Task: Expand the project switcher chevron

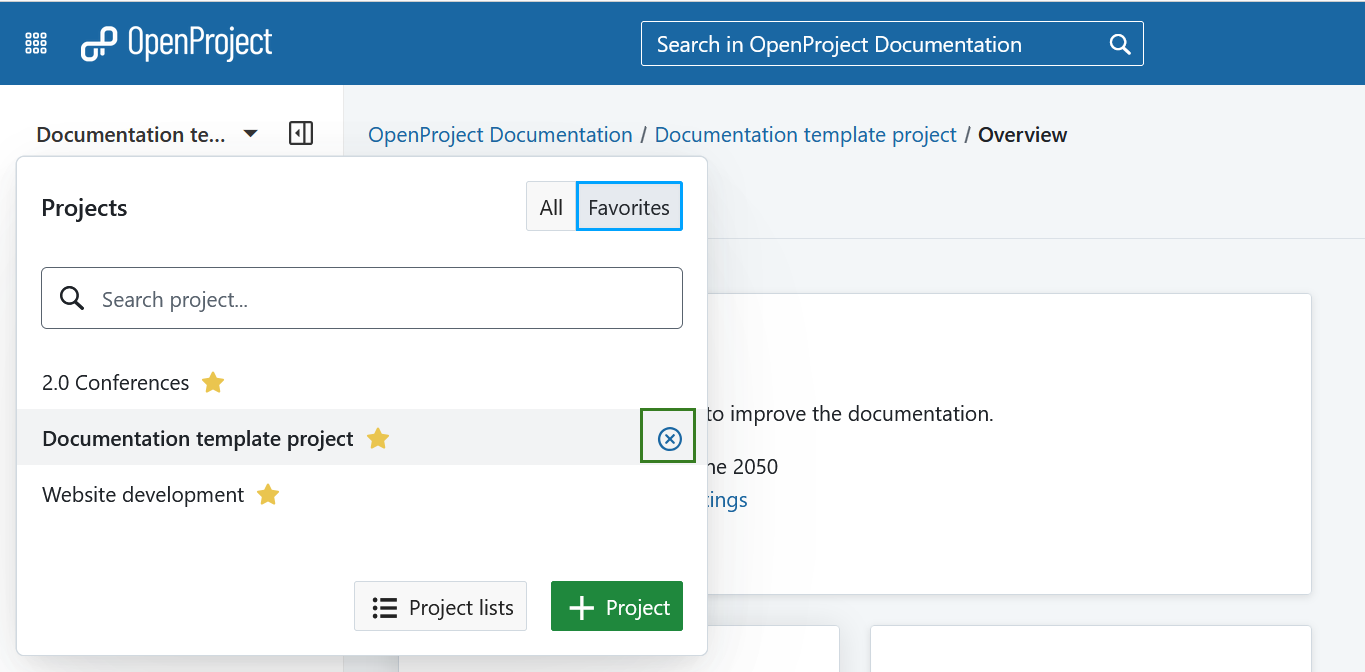Action: tap(250, 133)
